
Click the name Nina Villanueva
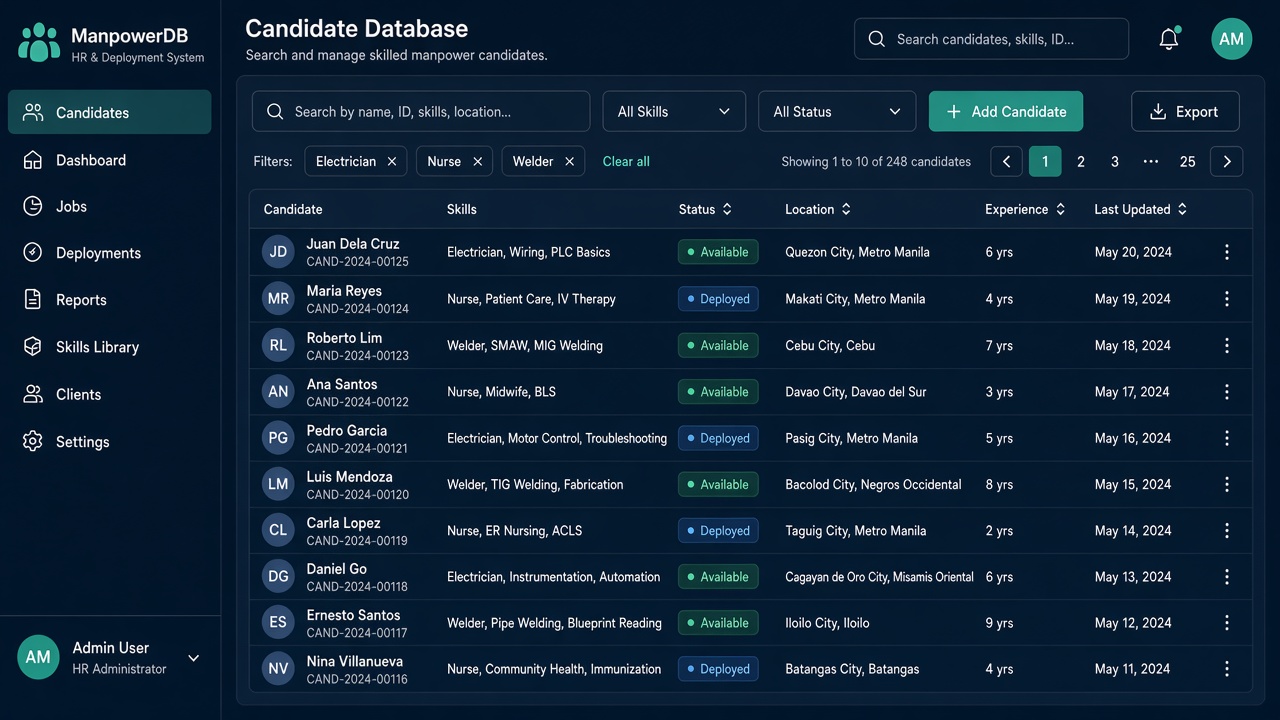pyautogui.click(x=355, y=661)
